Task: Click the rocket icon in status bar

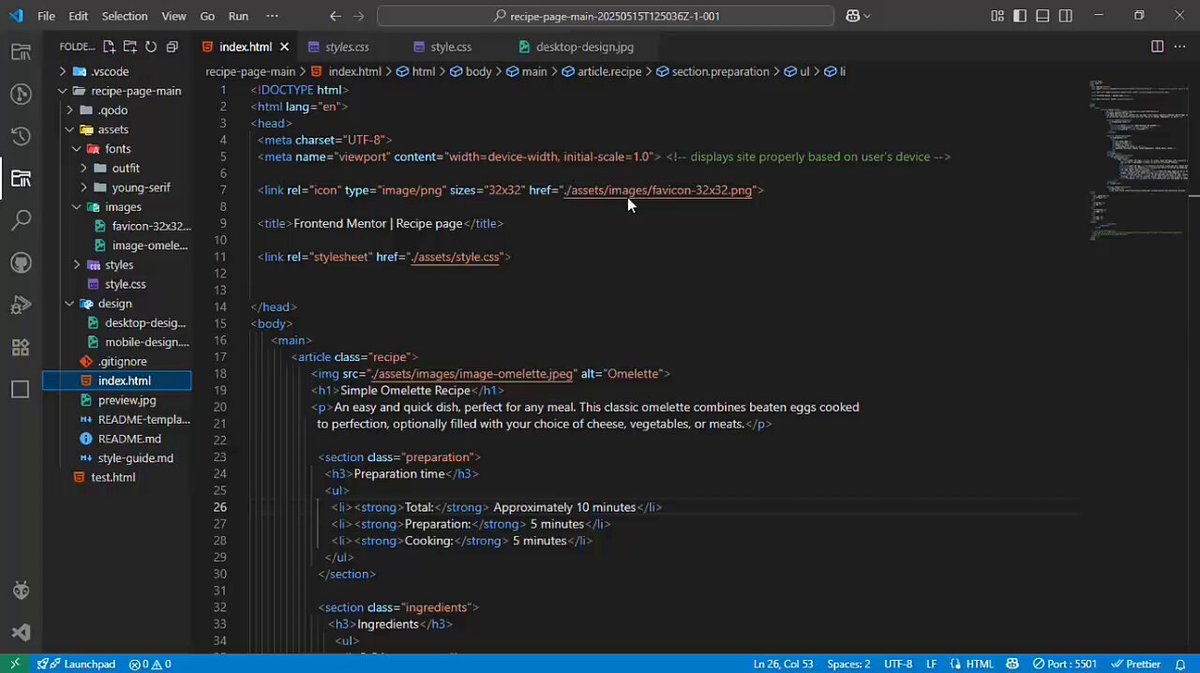Action: pos(43,664)
